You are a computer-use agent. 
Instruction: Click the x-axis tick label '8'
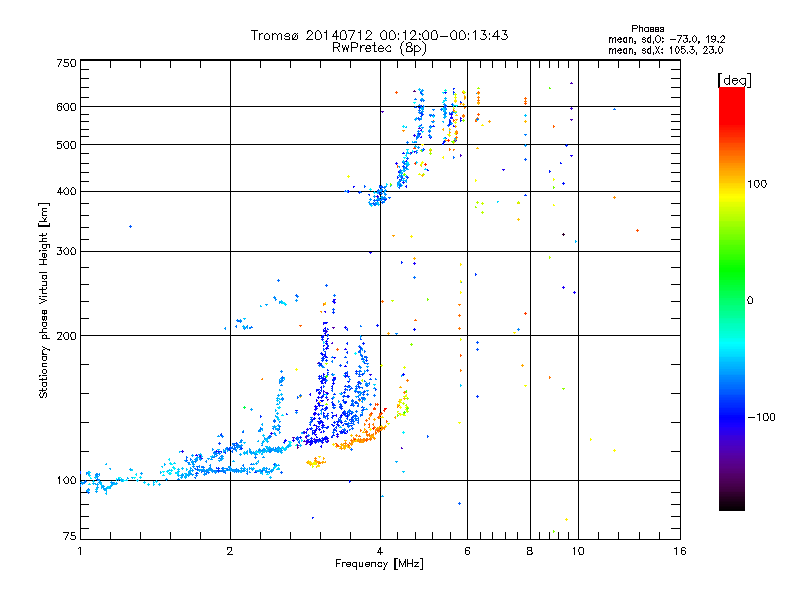pyautogui.click(x=530, y=551)
